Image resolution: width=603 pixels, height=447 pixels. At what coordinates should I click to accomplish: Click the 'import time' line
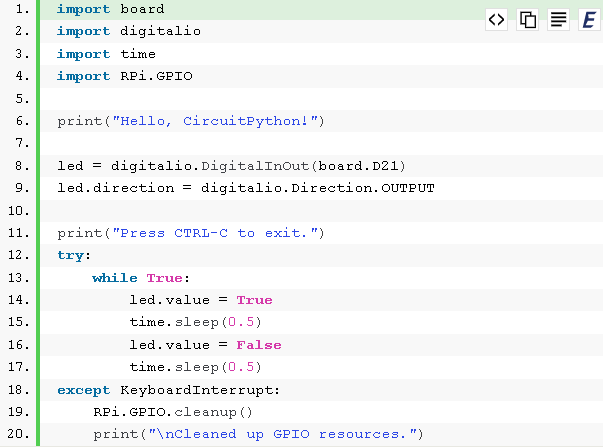(x=106, y=54)
